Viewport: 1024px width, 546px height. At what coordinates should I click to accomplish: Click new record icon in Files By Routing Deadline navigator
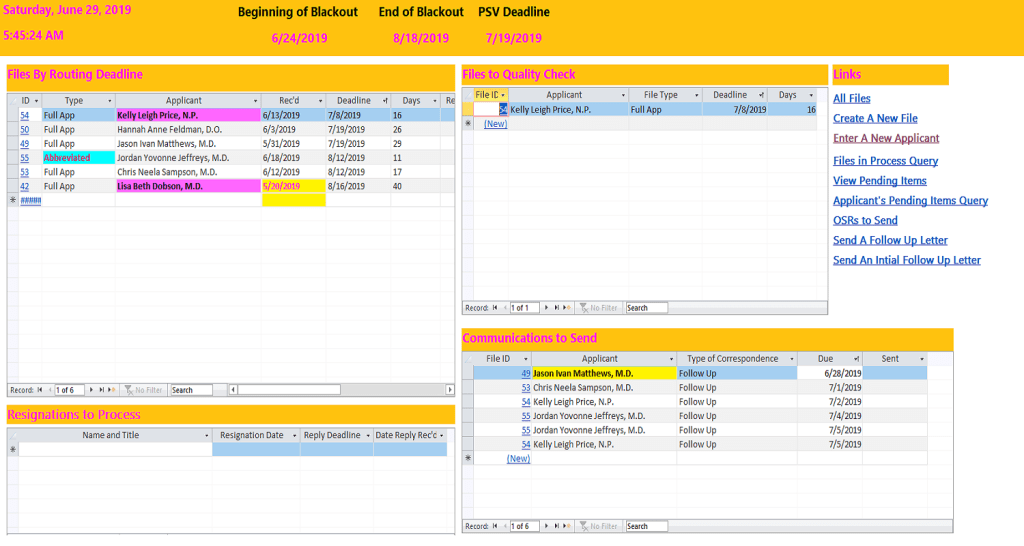113,390
